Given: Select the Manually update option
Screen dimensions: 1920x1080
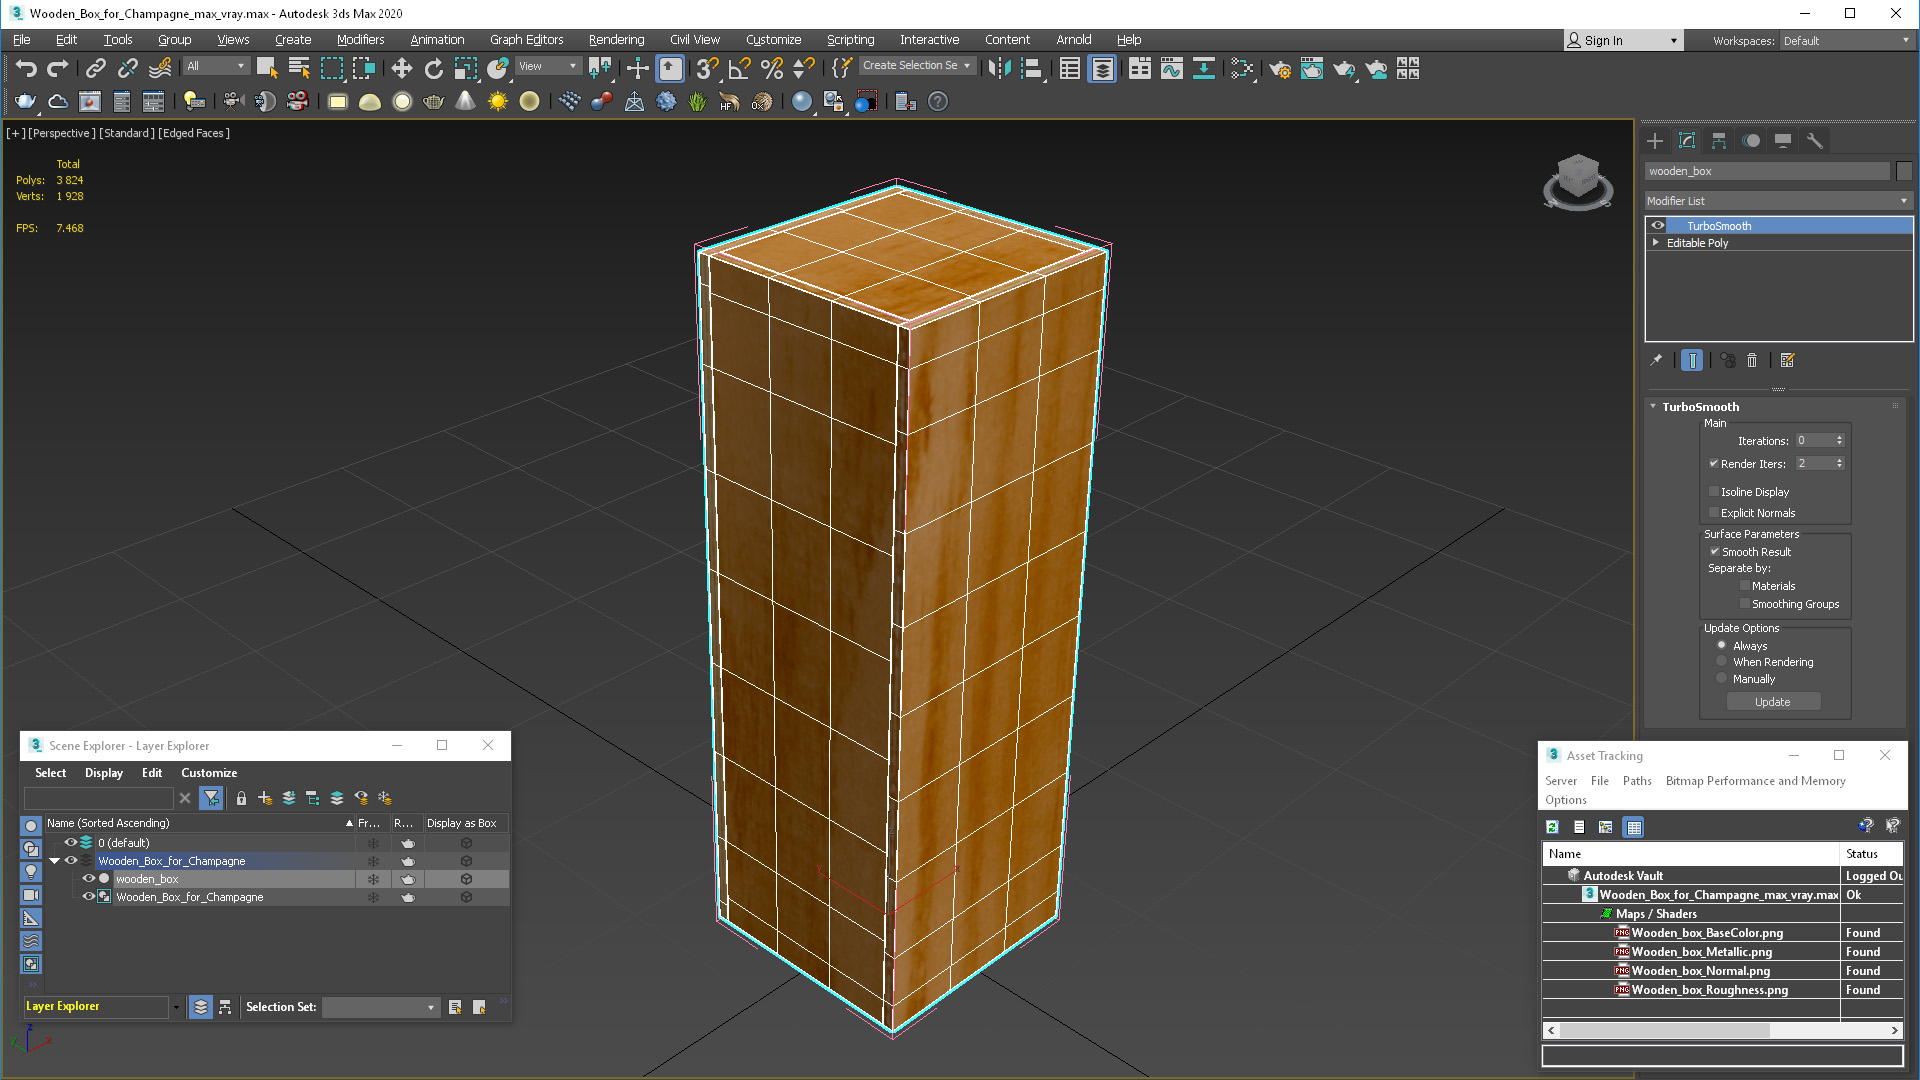Looking at the screenshot, I should coord(1721,679).
